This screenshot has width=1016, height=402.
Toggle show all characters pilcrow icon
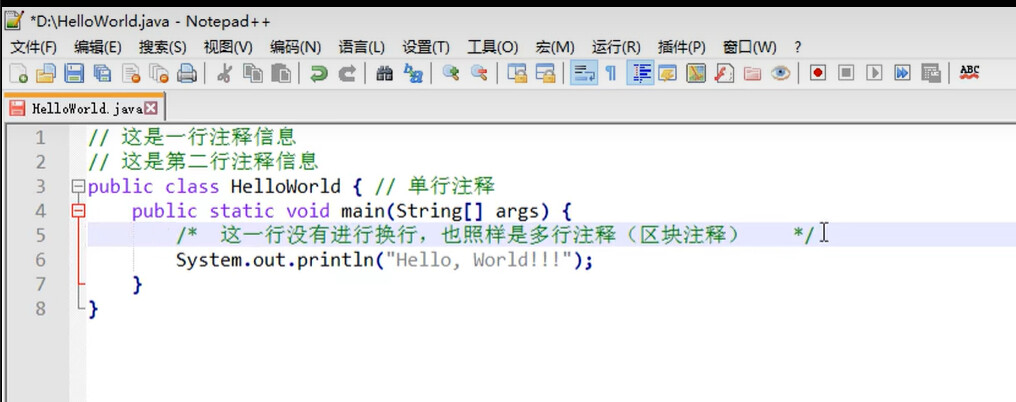click(610, 73)
